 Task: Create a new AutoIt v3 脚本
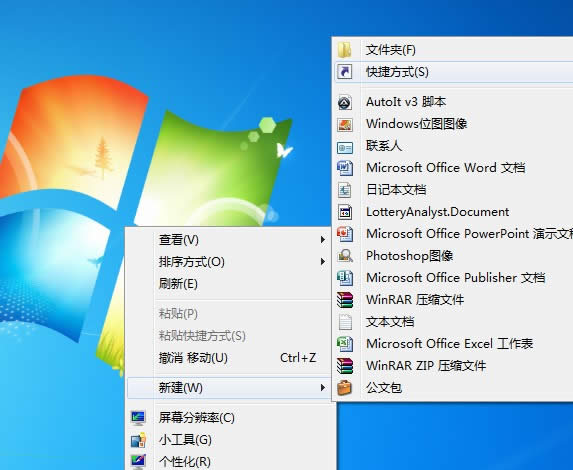click(454, 102)
